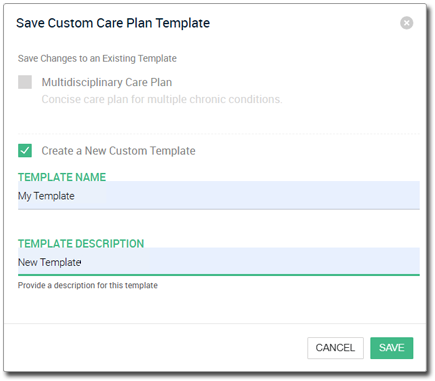Click the Template Name input field
435x381 pixels.
(219, 196)
